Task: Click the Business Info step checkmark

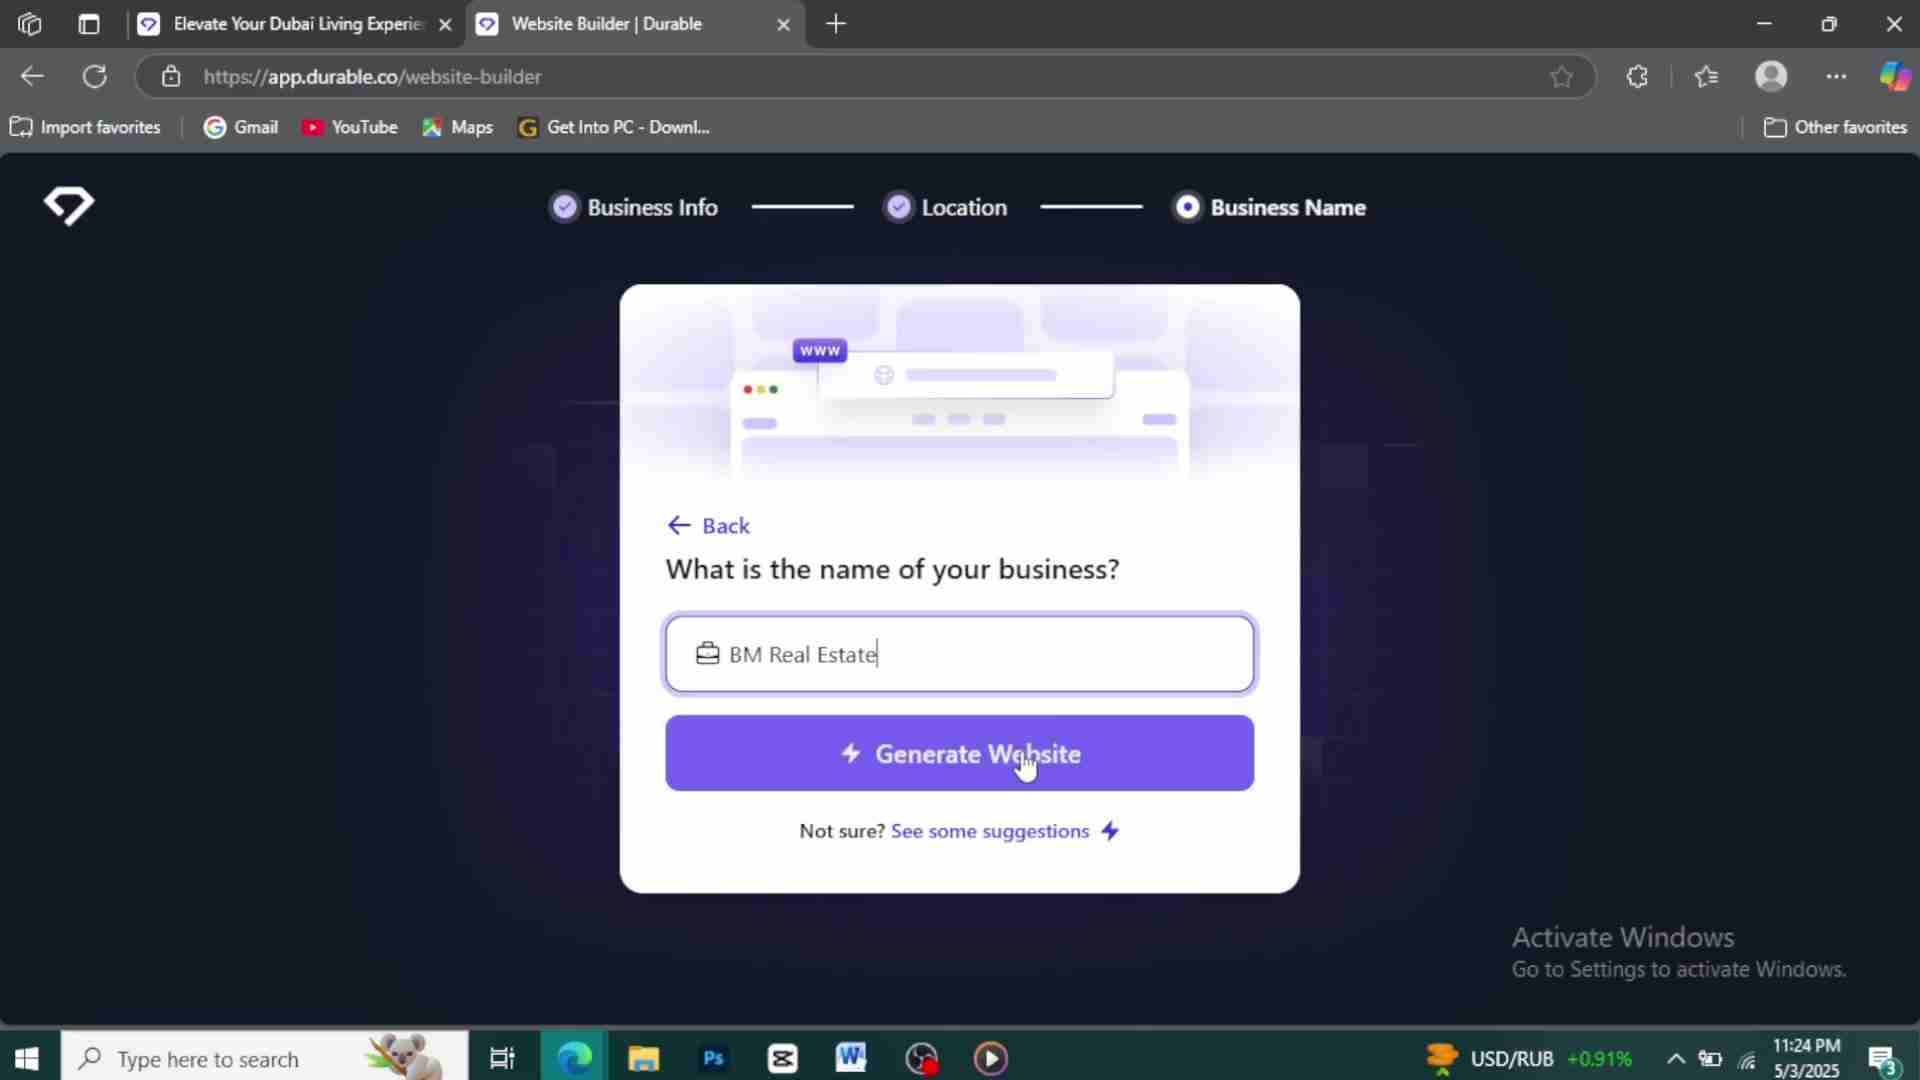Action: (565, 207)
